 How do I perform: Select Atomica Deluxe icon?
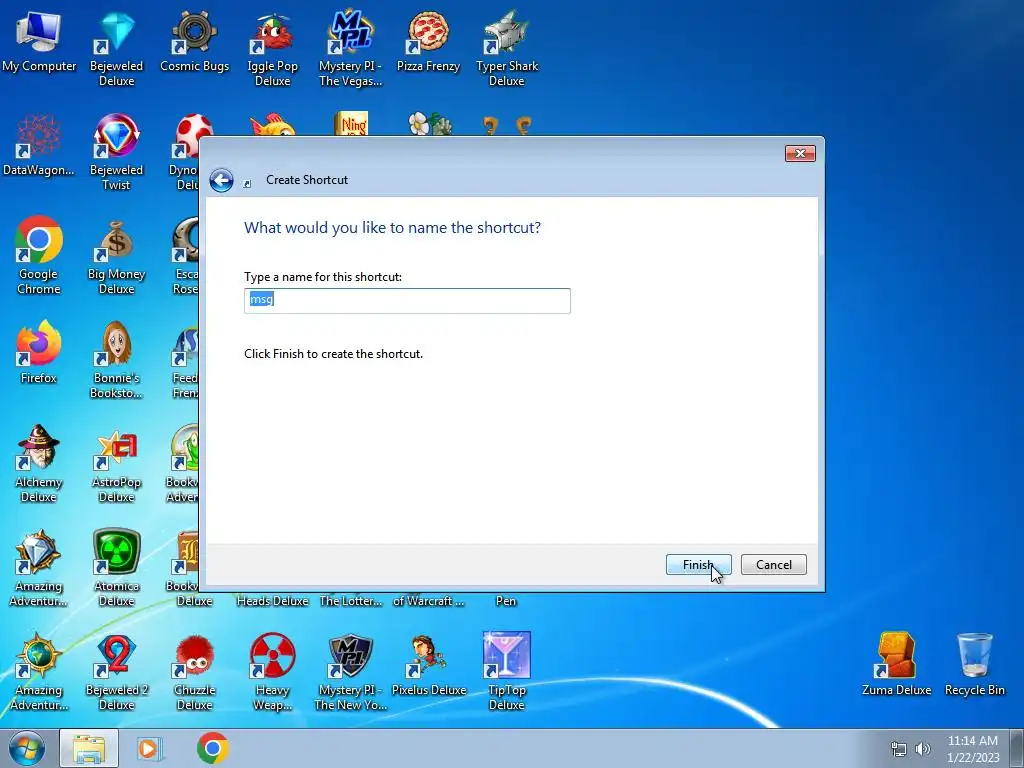(x=116, y=568)
